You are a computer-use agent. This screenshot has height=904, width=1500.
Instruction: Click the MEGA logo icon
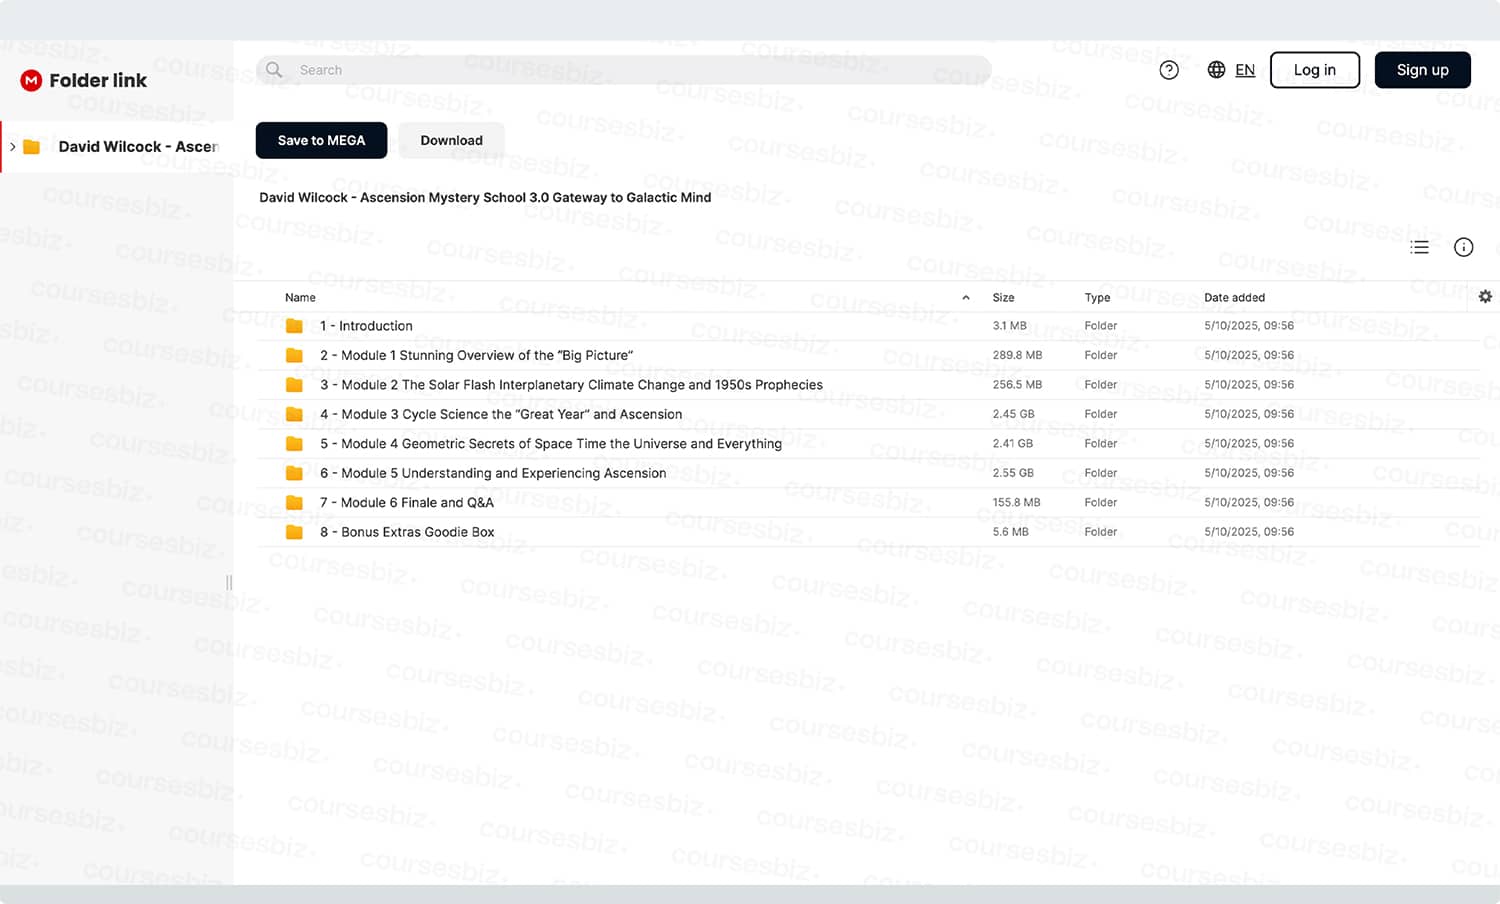pyautogui.click(x=31, y=80)
